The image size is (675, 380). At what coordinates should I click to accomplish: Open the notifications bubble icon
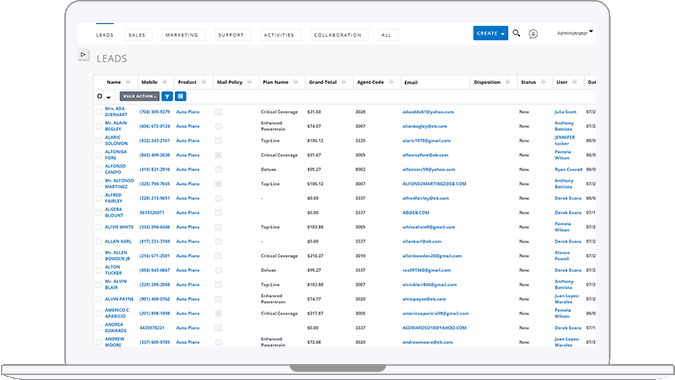(533, 34)
